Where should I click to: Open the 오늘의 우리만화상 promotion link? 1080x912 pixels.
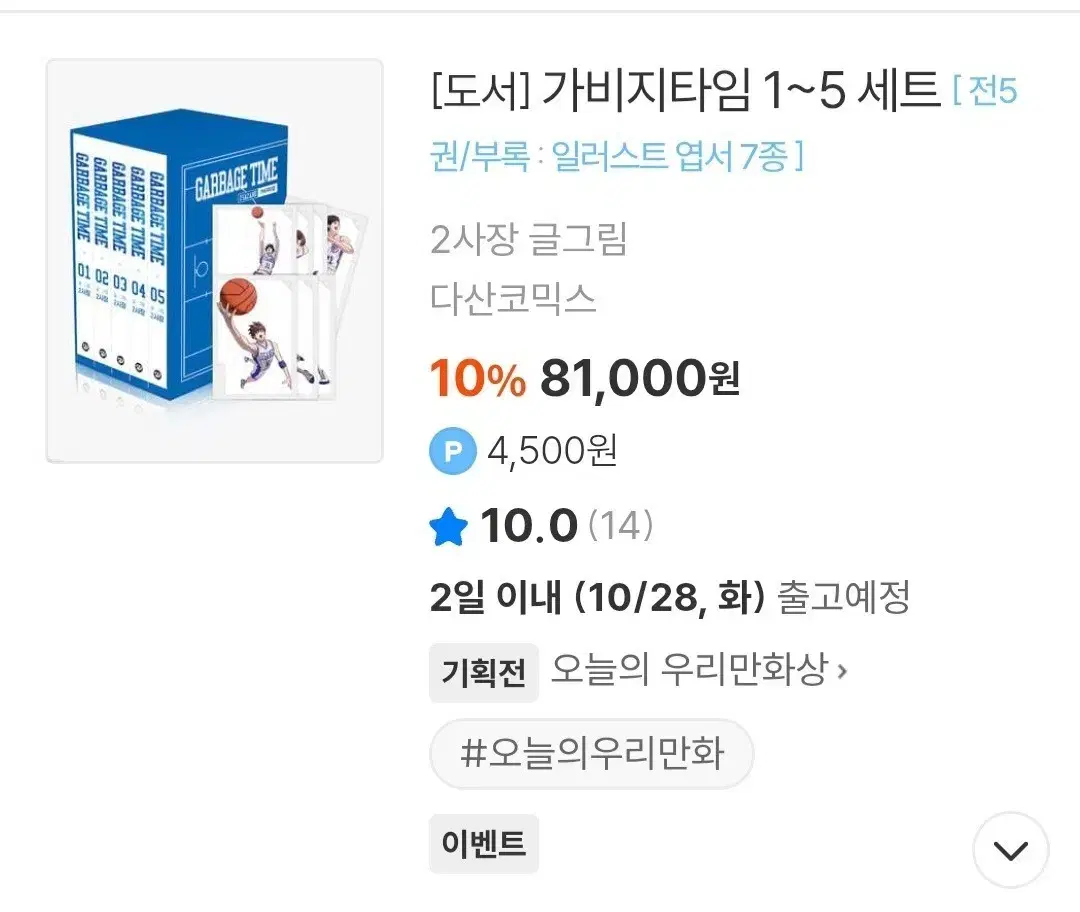[688, 672]
